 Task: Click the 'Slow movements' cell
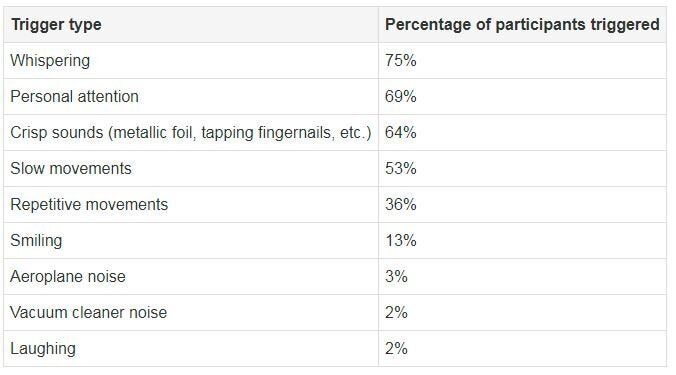click(191, 169)
